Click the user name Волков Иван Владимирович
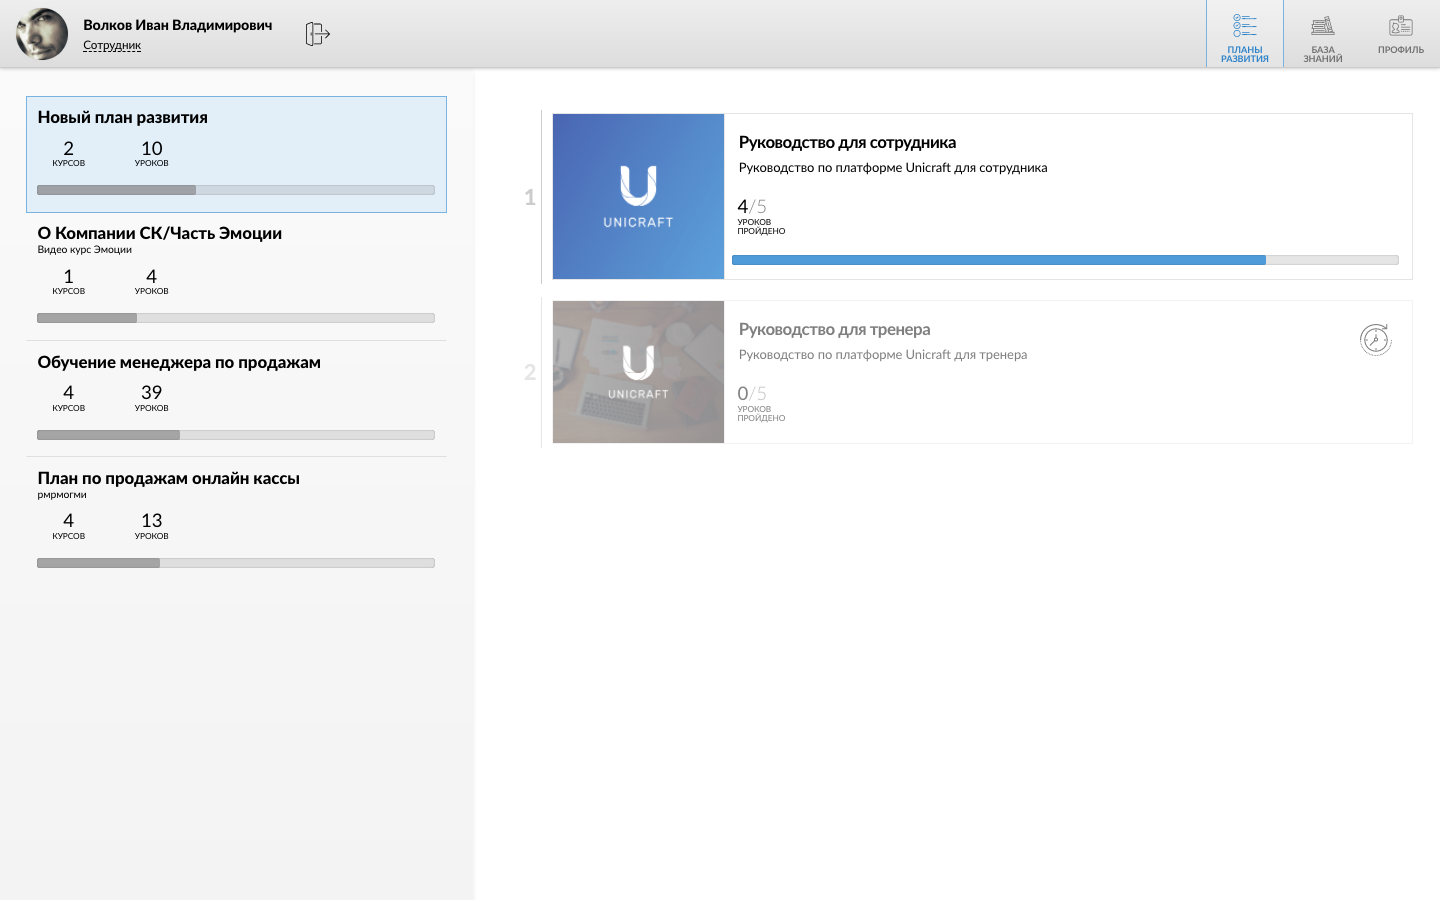 tap(177, 25)
